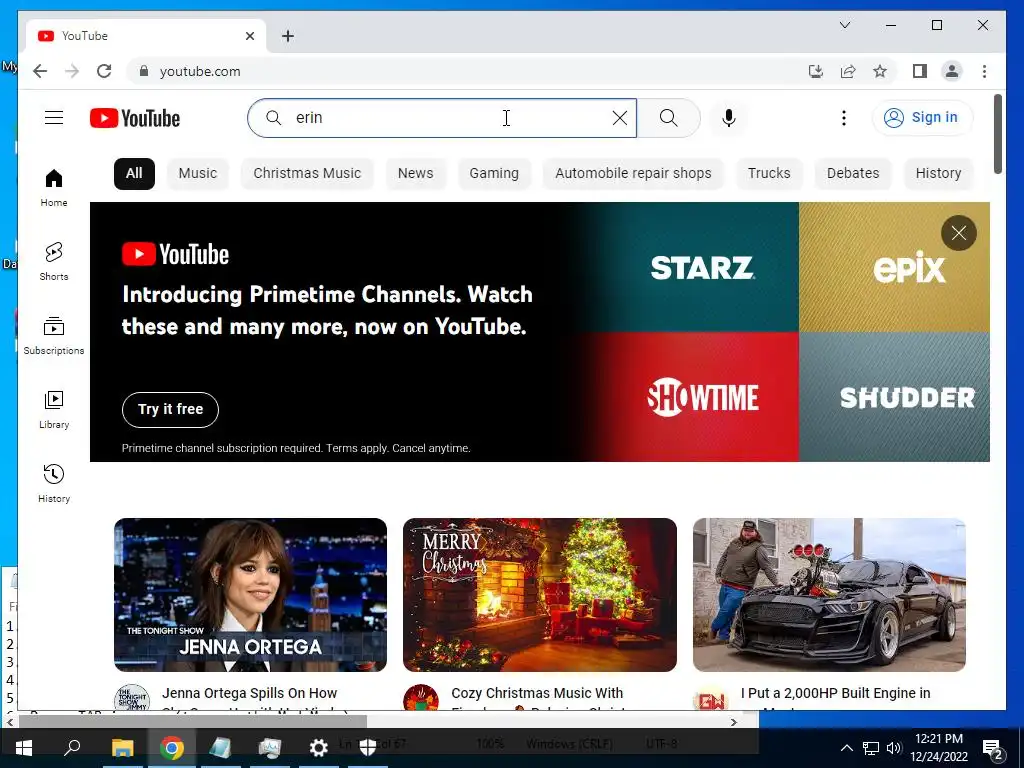
Task: Go back in the browser
Action: click(40, 71)
